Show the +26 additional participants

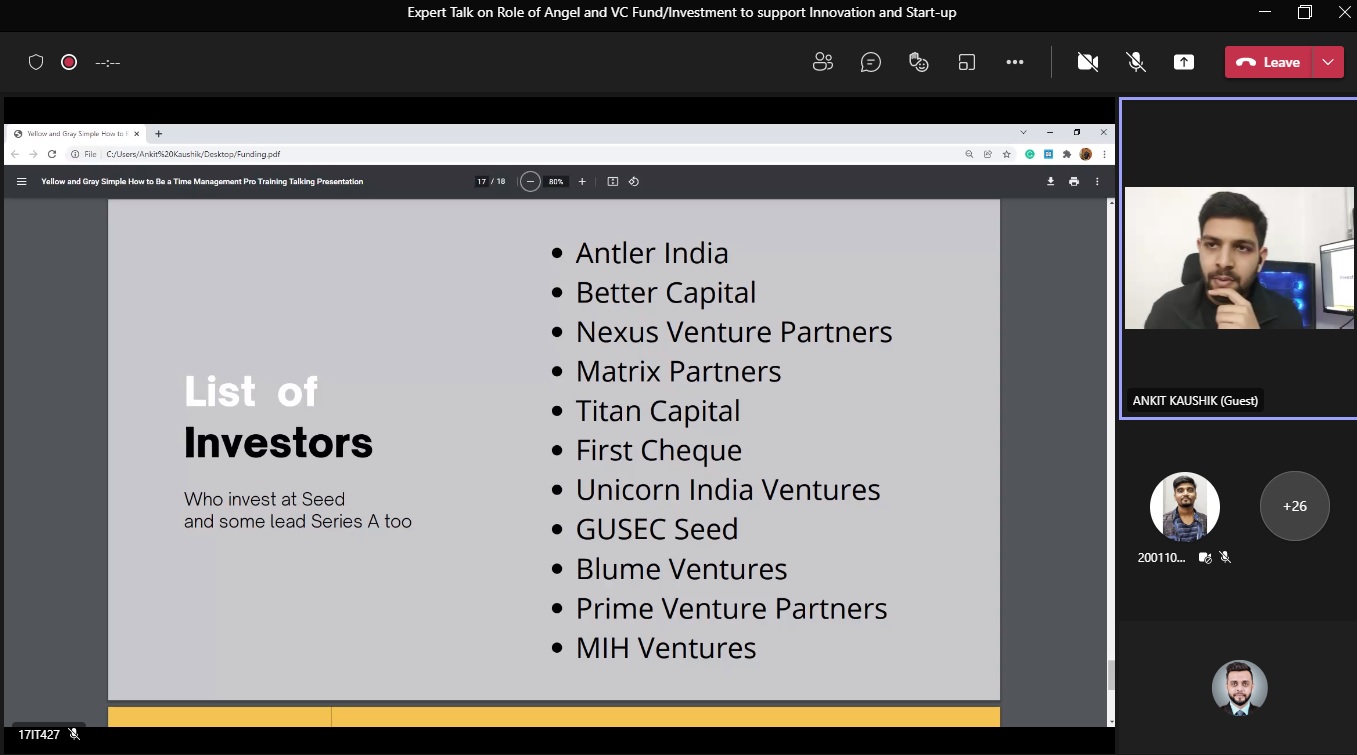1294,506
